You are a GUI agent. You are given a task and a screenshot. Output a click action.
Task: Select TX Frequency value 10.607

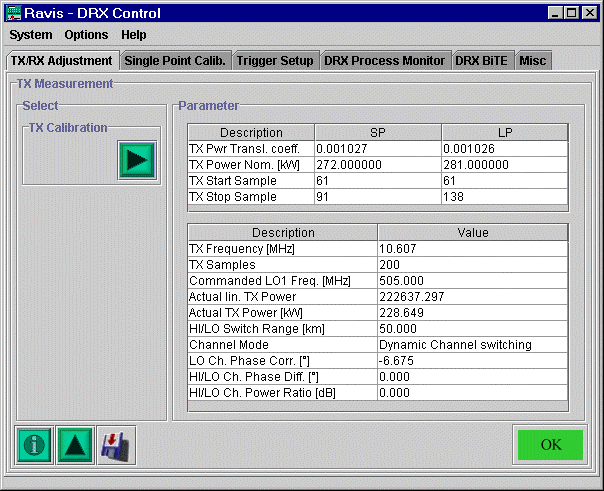[473, 249]
